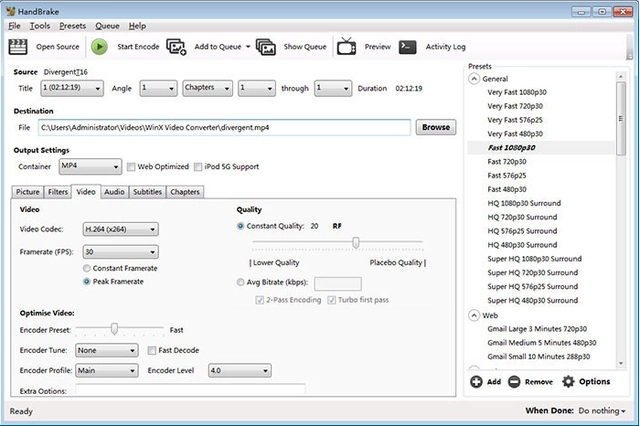Click the destination File path field
This screenshot has width=640, height=426.
tap(224, 127)
